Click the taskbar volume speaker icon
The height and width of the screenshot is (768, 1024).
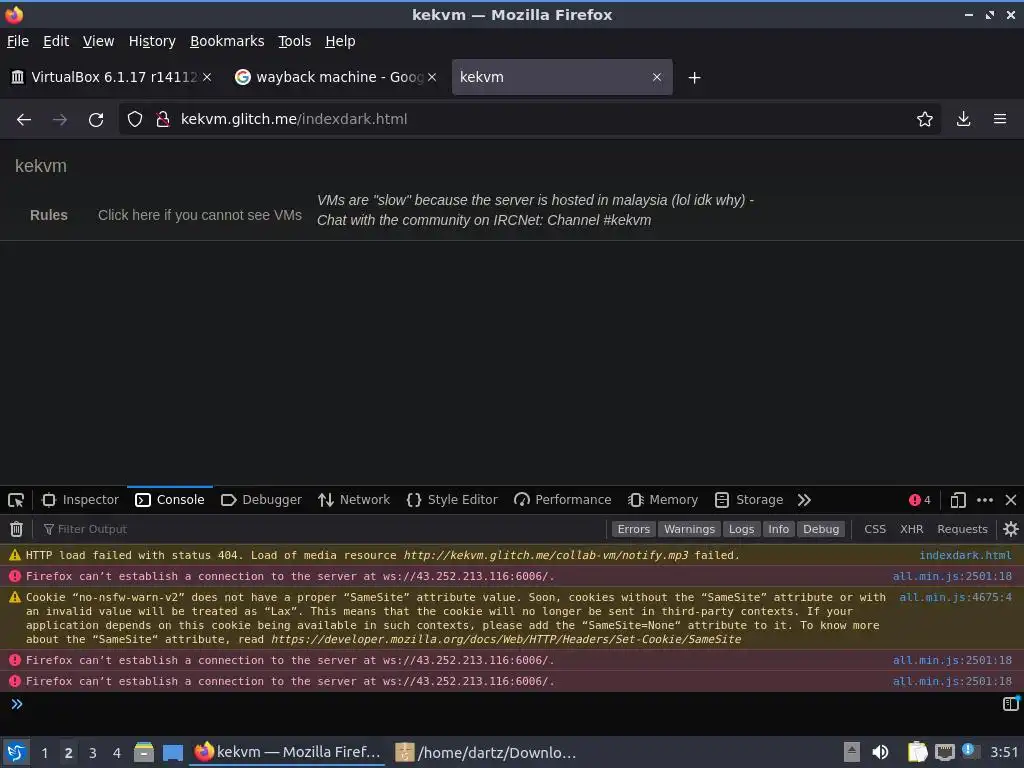coord(880,752)
